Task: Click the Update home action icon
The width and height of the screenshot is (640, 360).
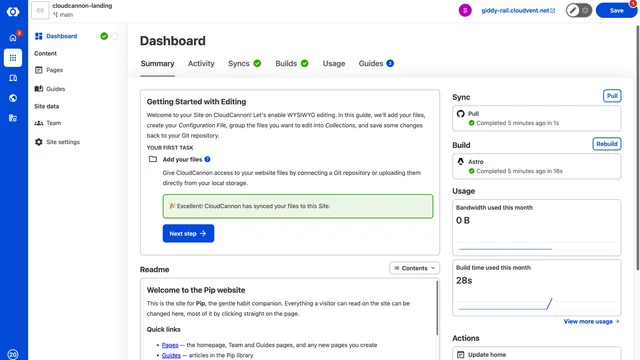Action: point(460,355)
